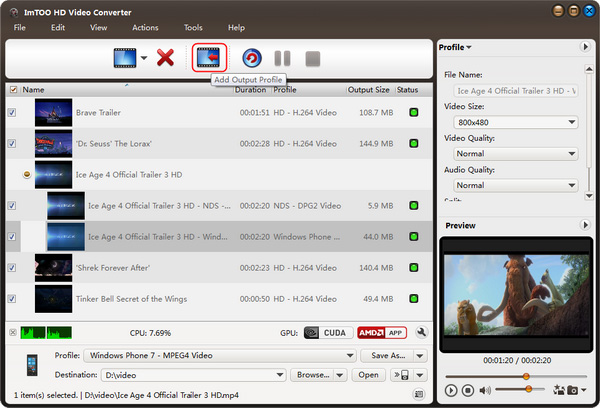Click the Windows Phone device icon
The image size is (600, 408).
coord(32,365)
